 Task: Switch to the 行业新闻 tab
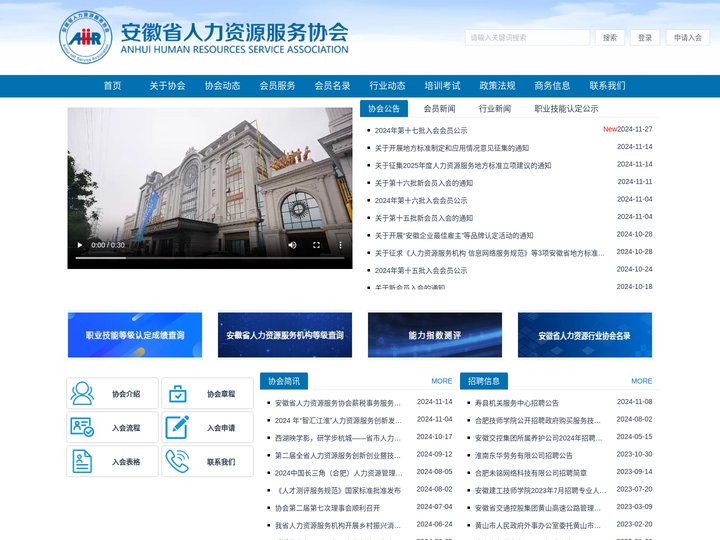click(495, 109)
